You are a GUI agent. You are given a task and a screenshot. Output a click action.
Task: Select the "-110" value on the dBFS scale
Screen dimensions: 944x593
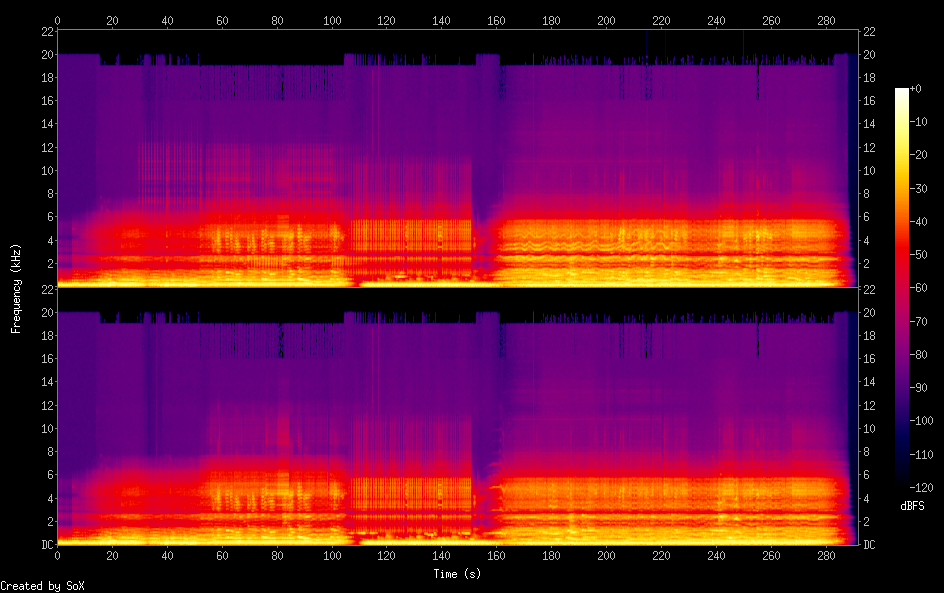[x=922, y=455]
